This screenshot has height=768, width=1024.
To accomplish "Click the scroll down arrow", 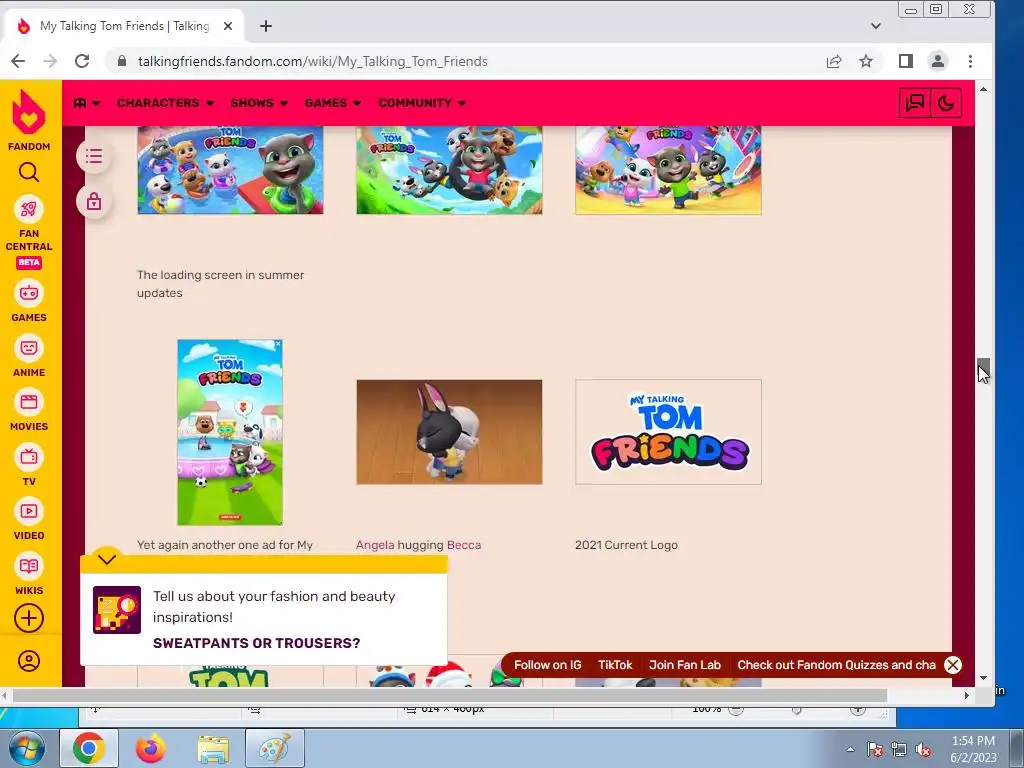I will pos(984,678).
